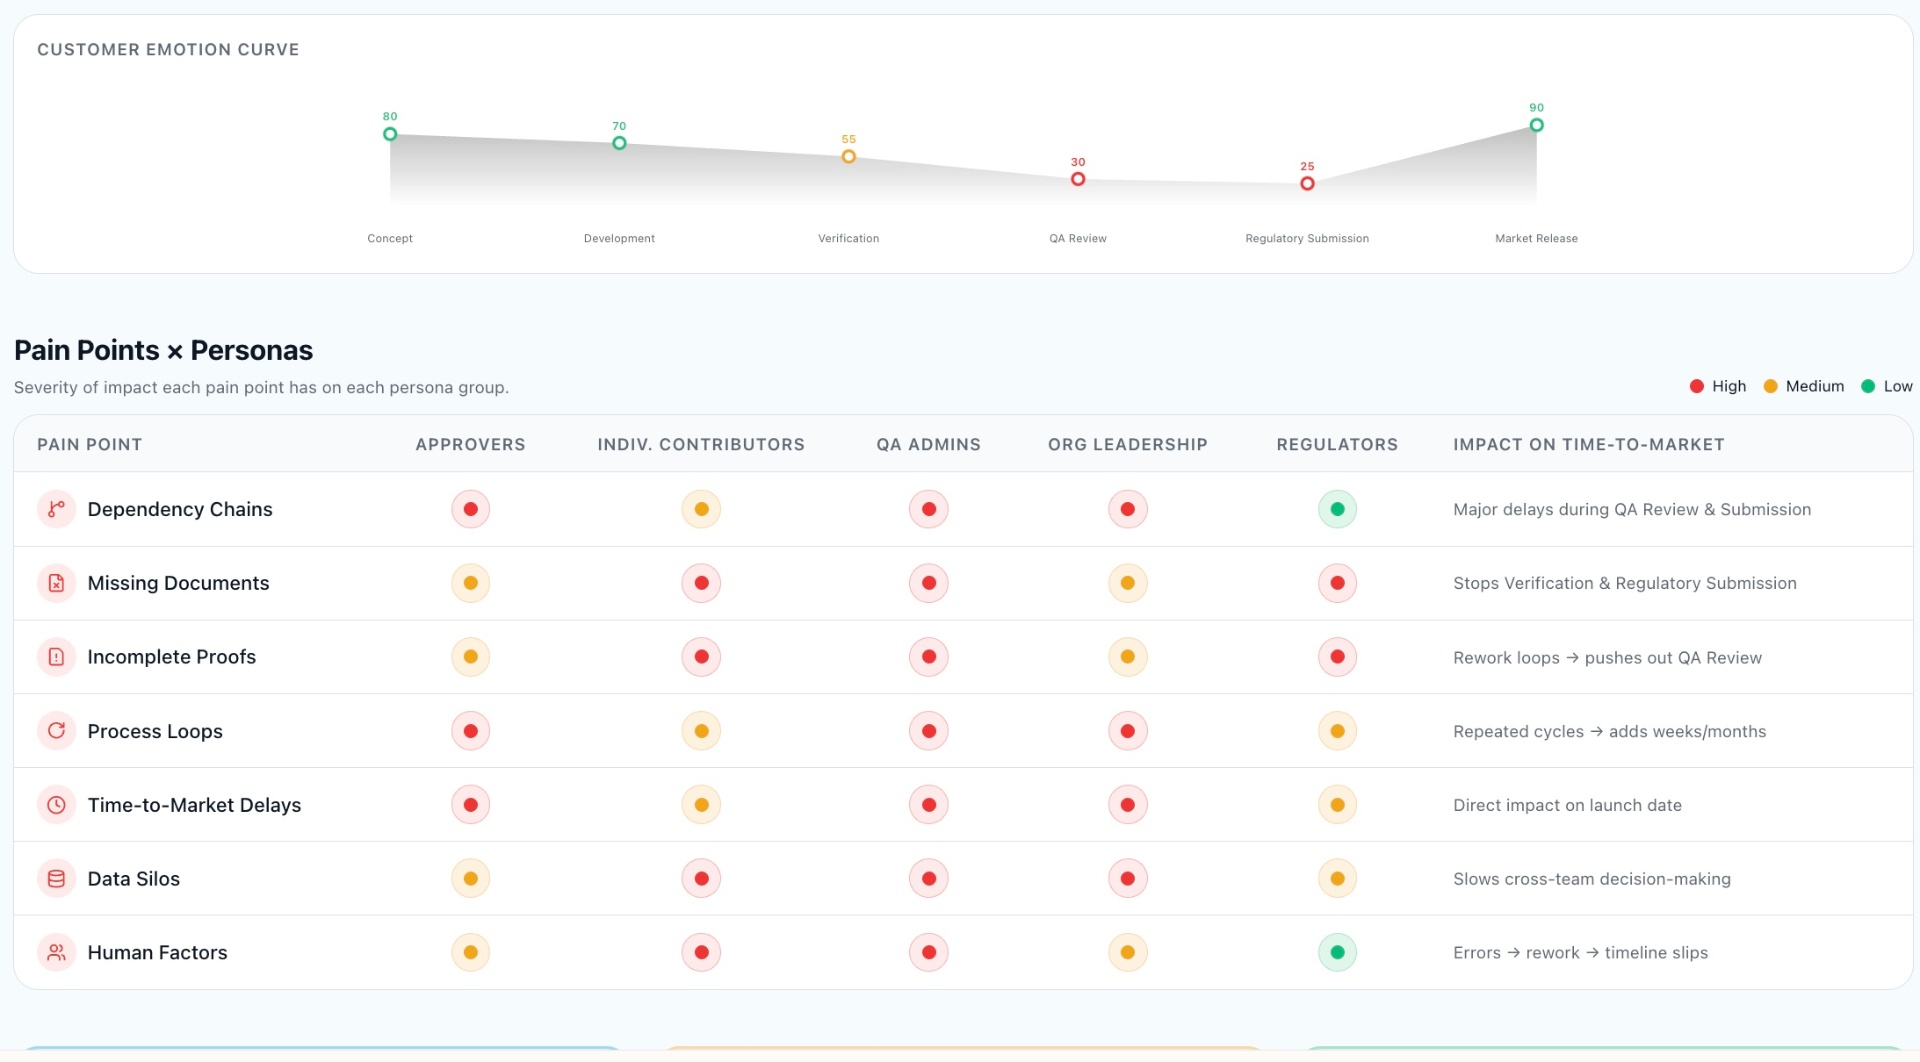Select the Data Silos row label
1920x1062 pixels.
(x=133, y=879)
